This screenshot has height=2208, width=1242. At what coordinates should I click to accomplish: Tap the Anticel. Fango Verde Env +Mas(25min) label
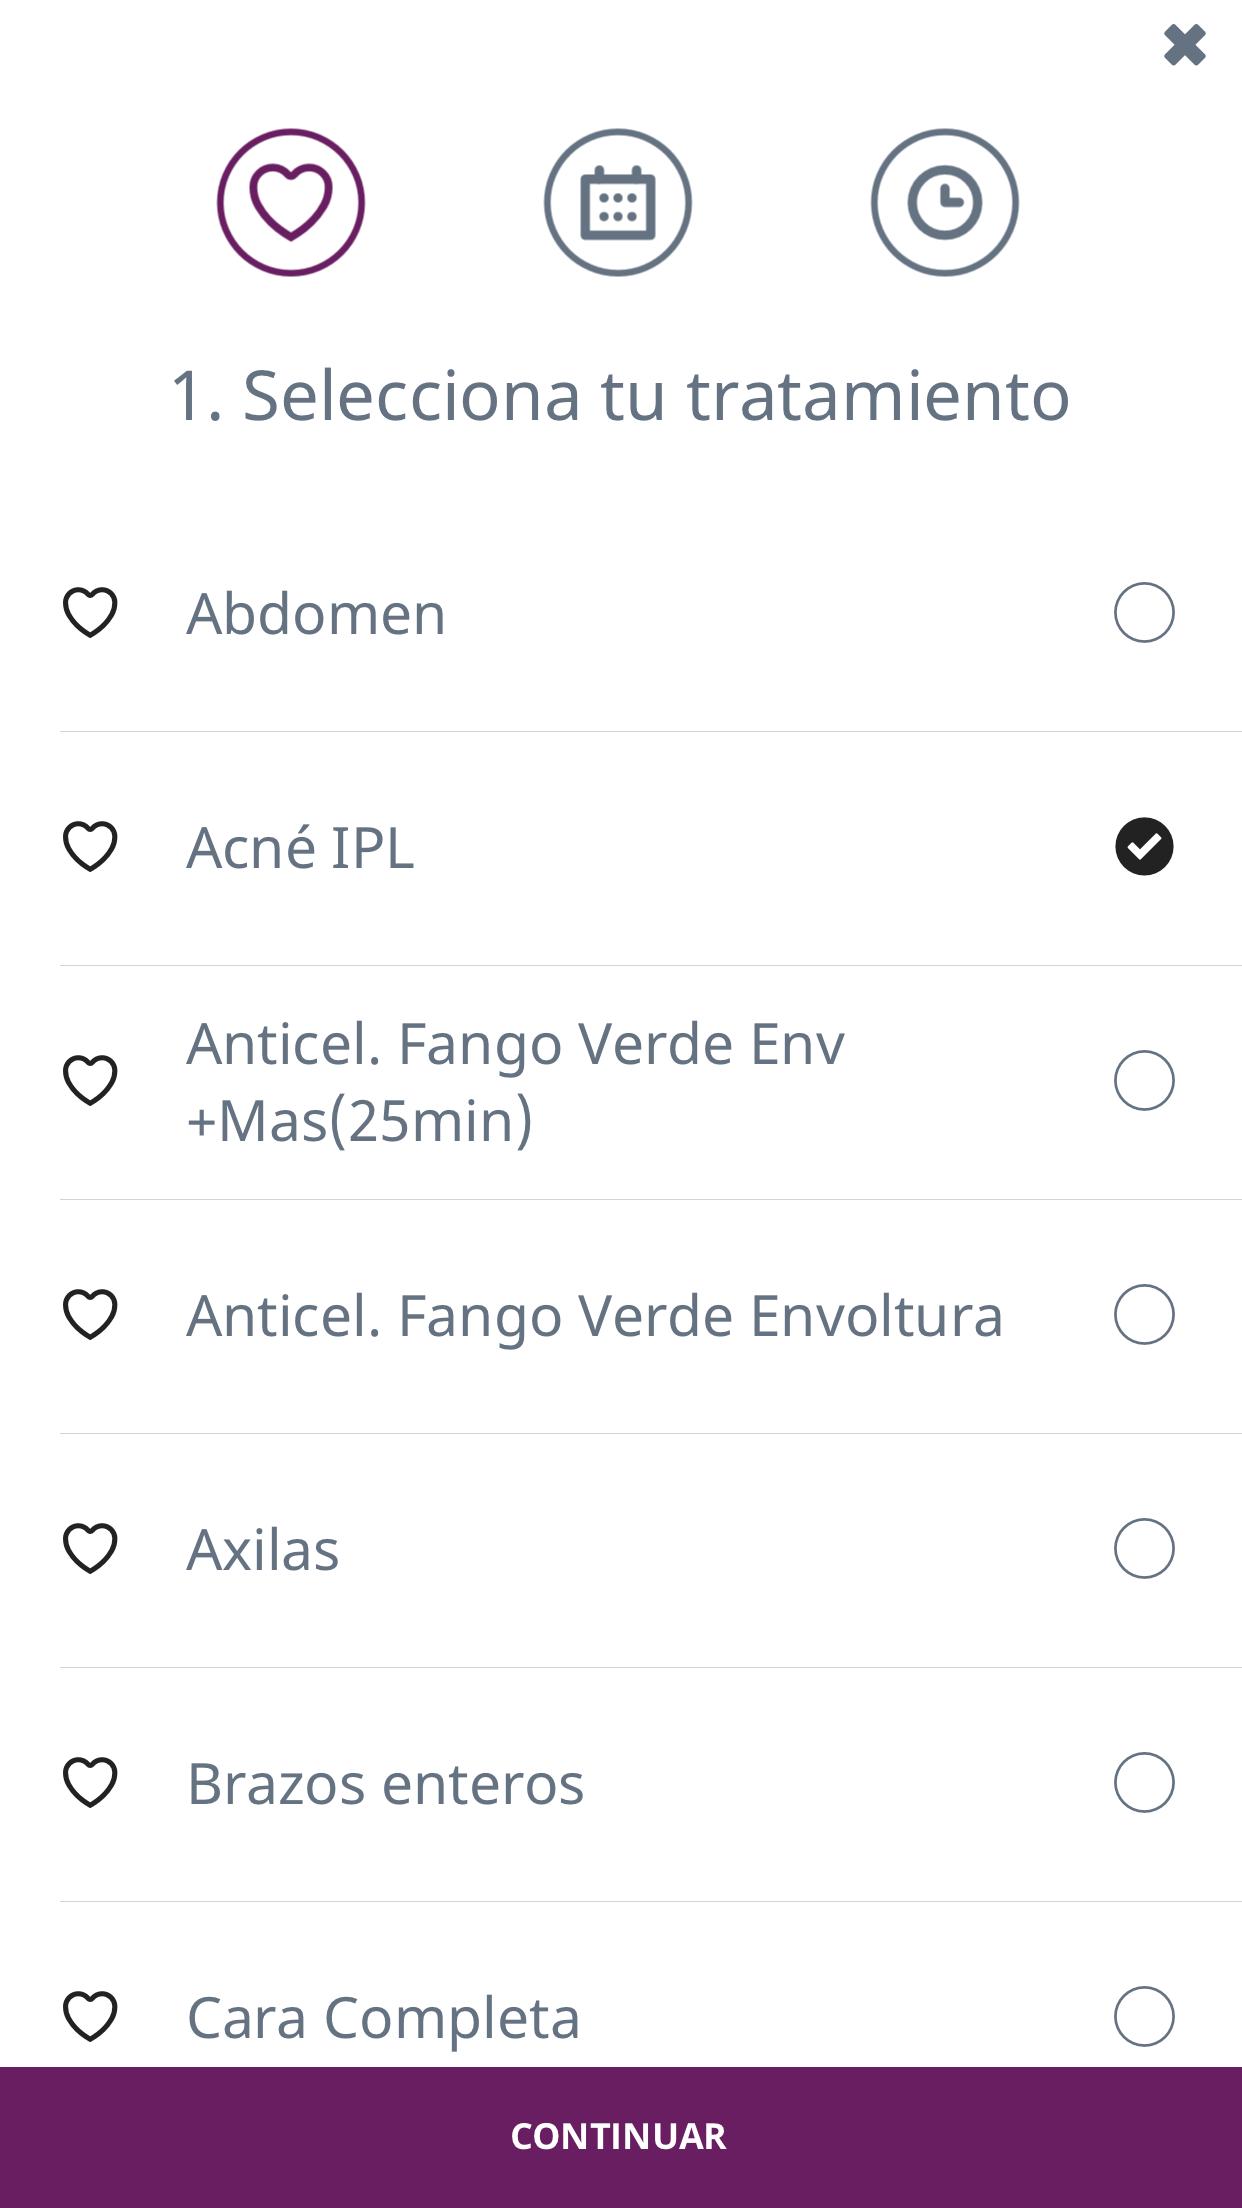(x=515, y=1082)
